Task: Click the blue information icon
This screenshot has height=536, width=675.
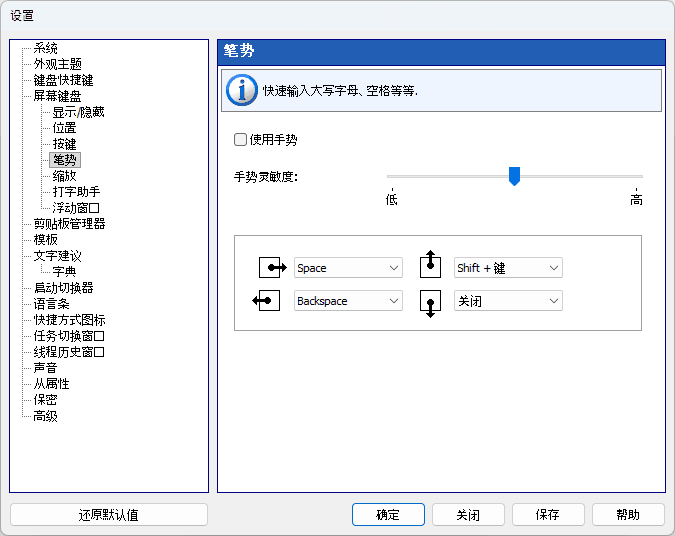Action: click(x=242, y=90)
